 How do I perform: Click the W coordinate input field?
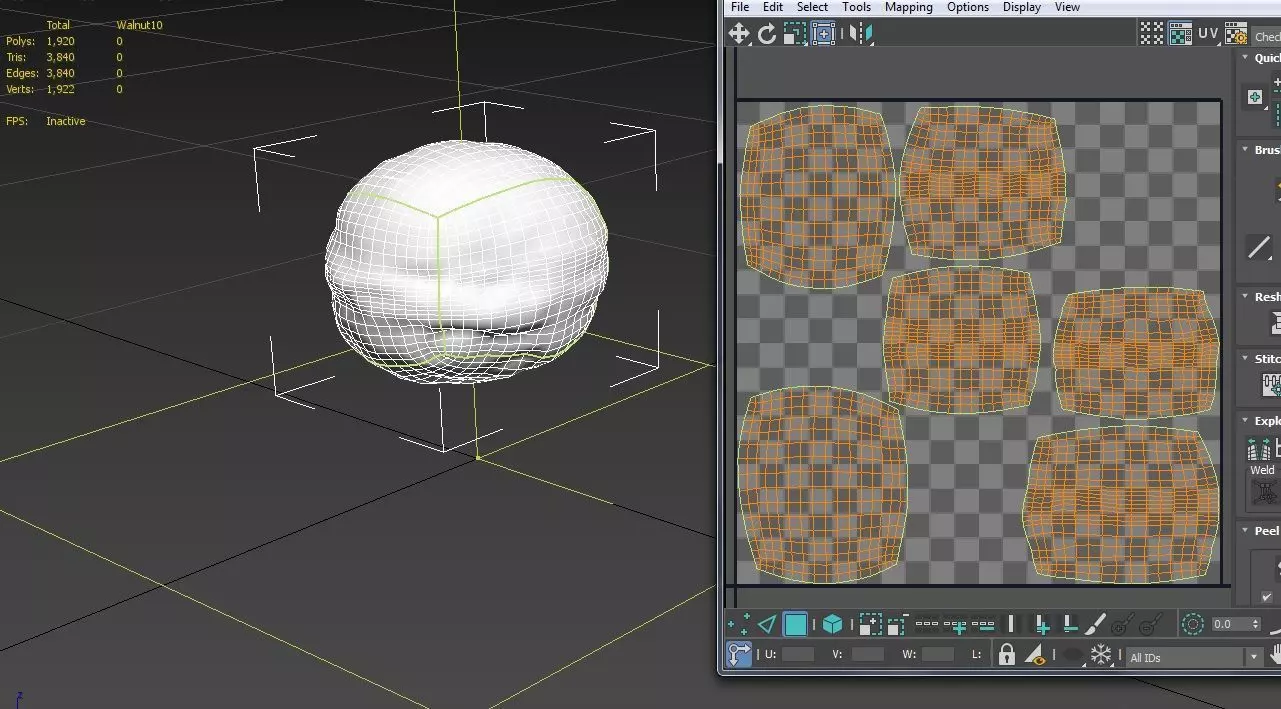tap(938, 655)
